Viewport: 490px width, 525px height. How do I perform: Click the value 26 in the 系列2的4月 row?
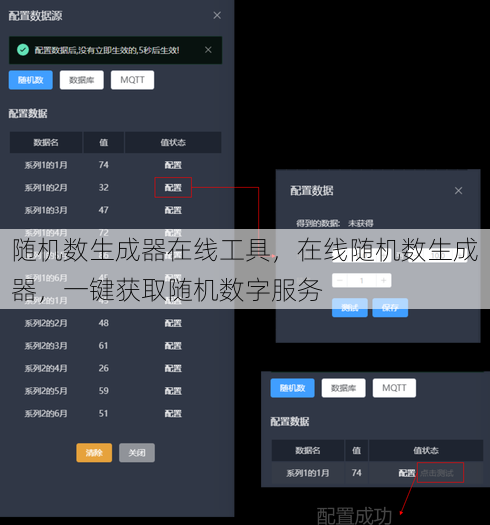[104, 368]
